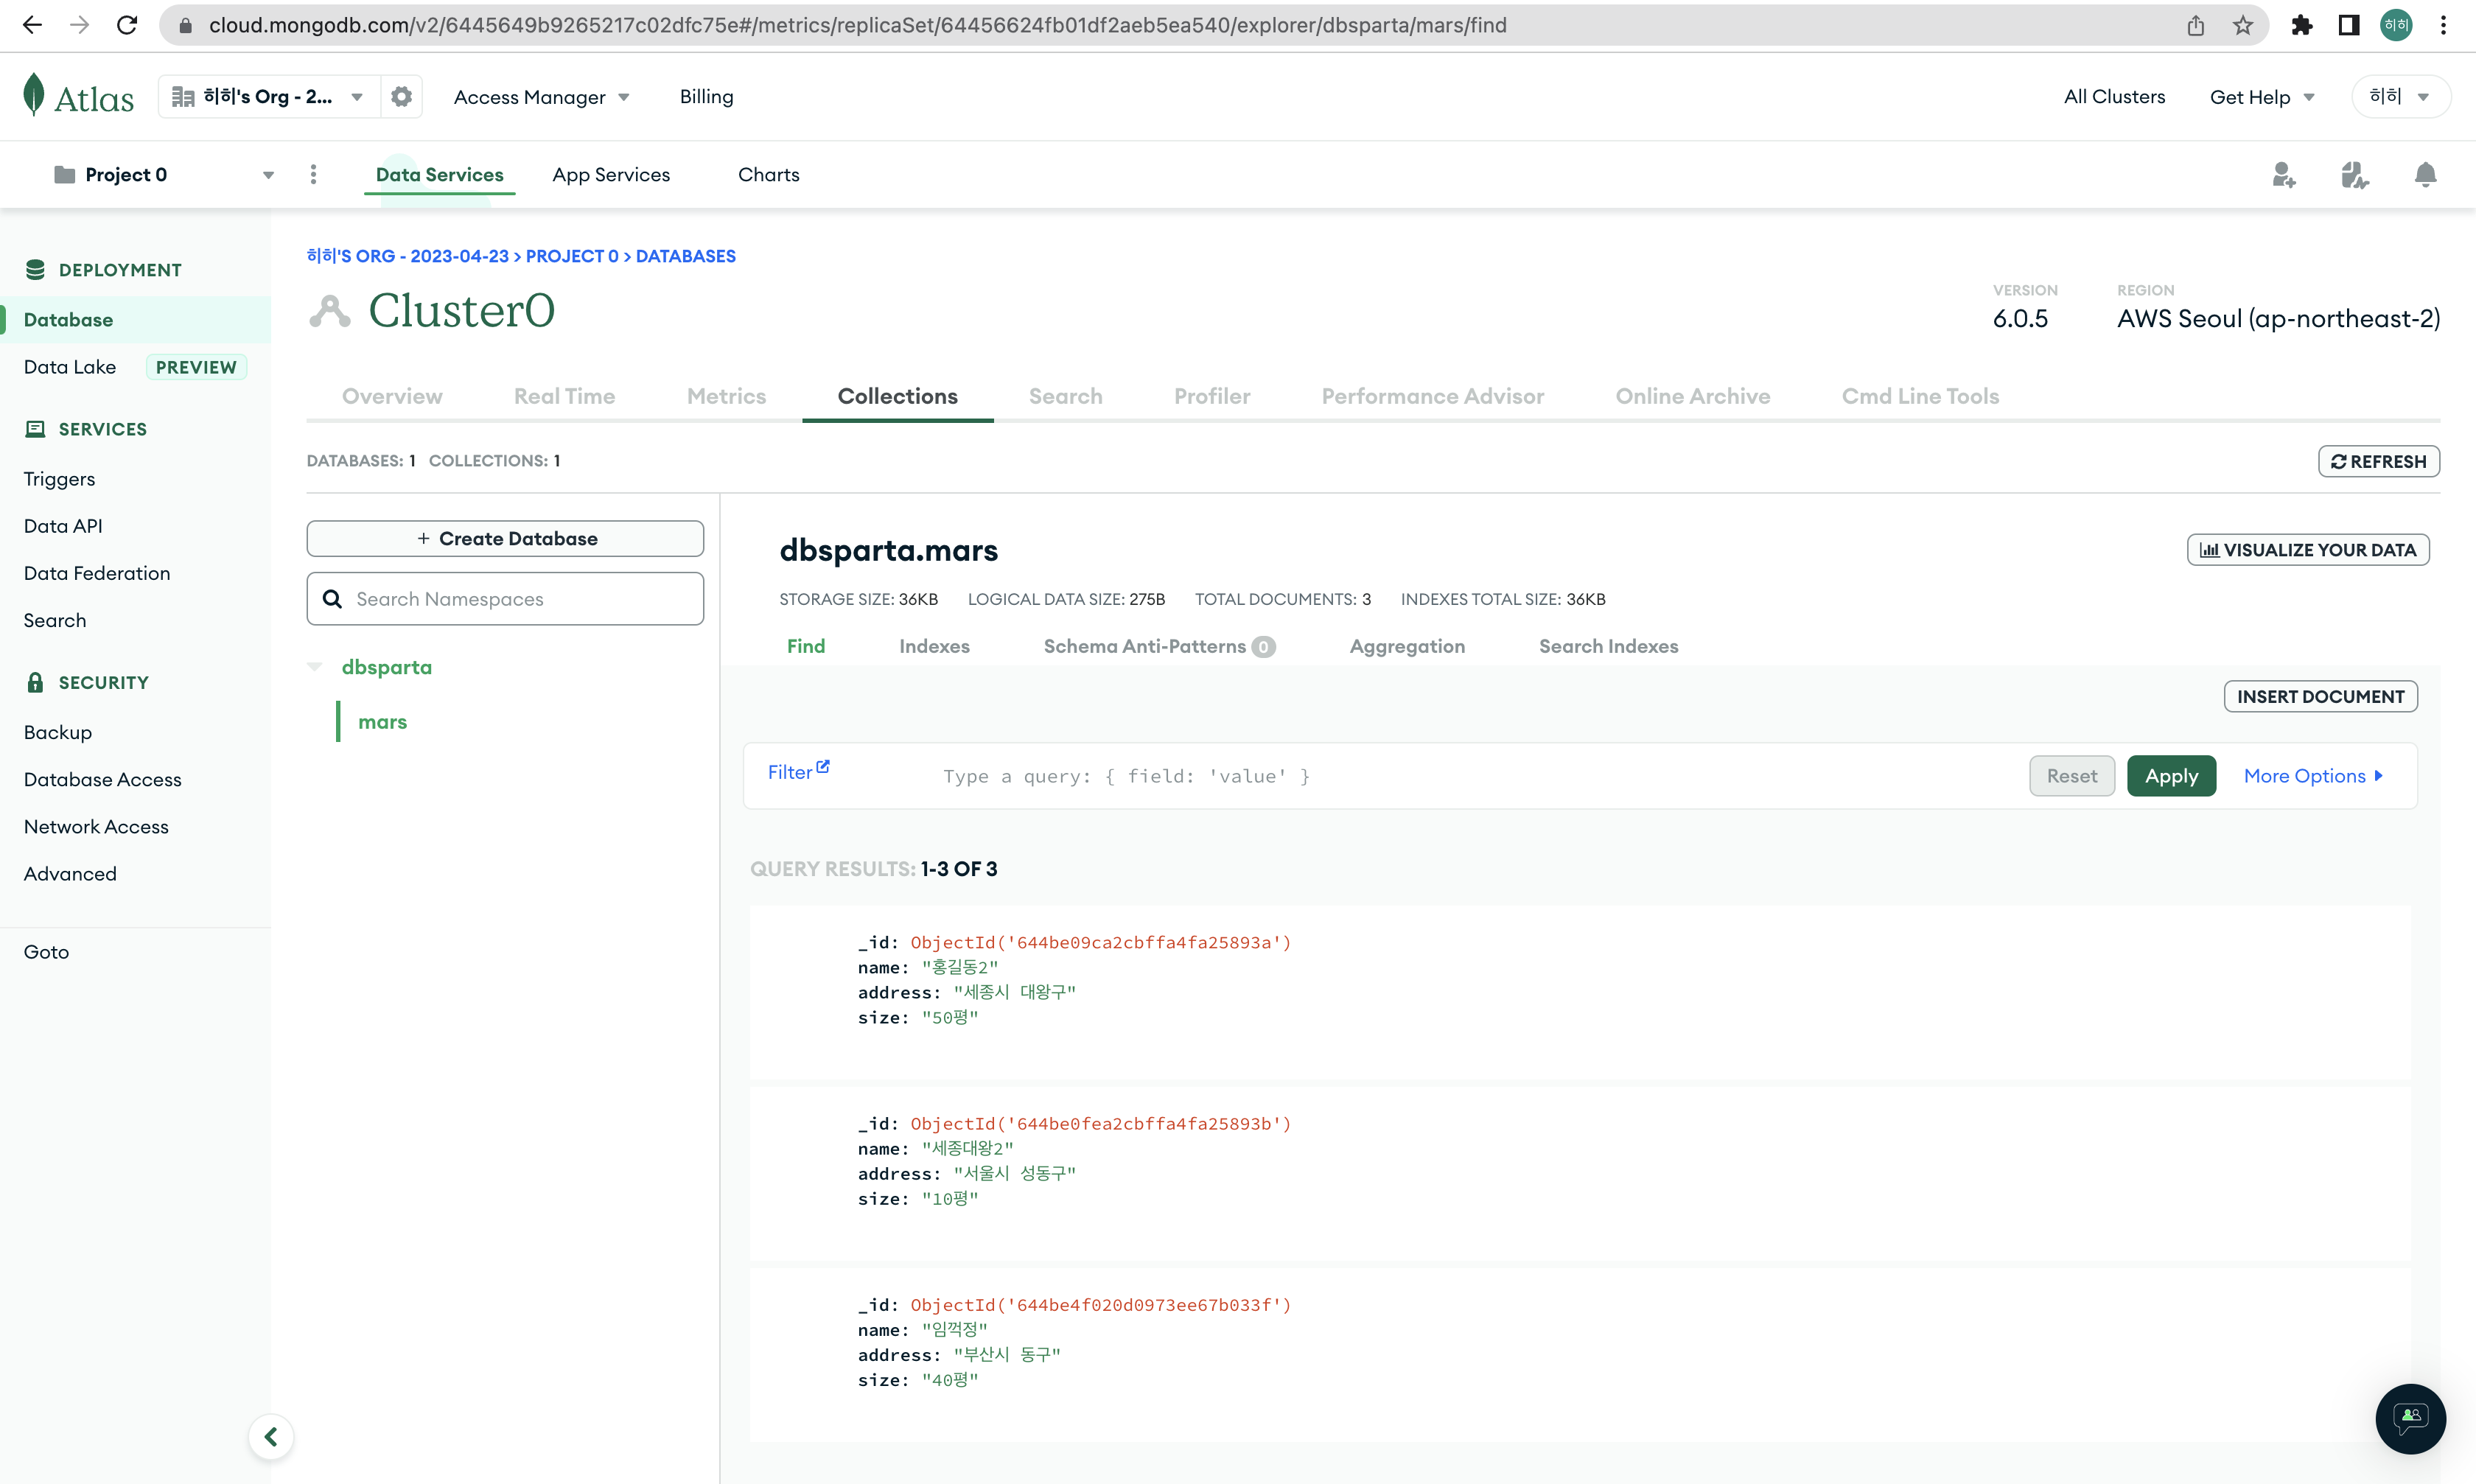Screen dimensions: 2476x1484
Task: Open the Indexes tab of the collection
Action: (x=934, y=646)
